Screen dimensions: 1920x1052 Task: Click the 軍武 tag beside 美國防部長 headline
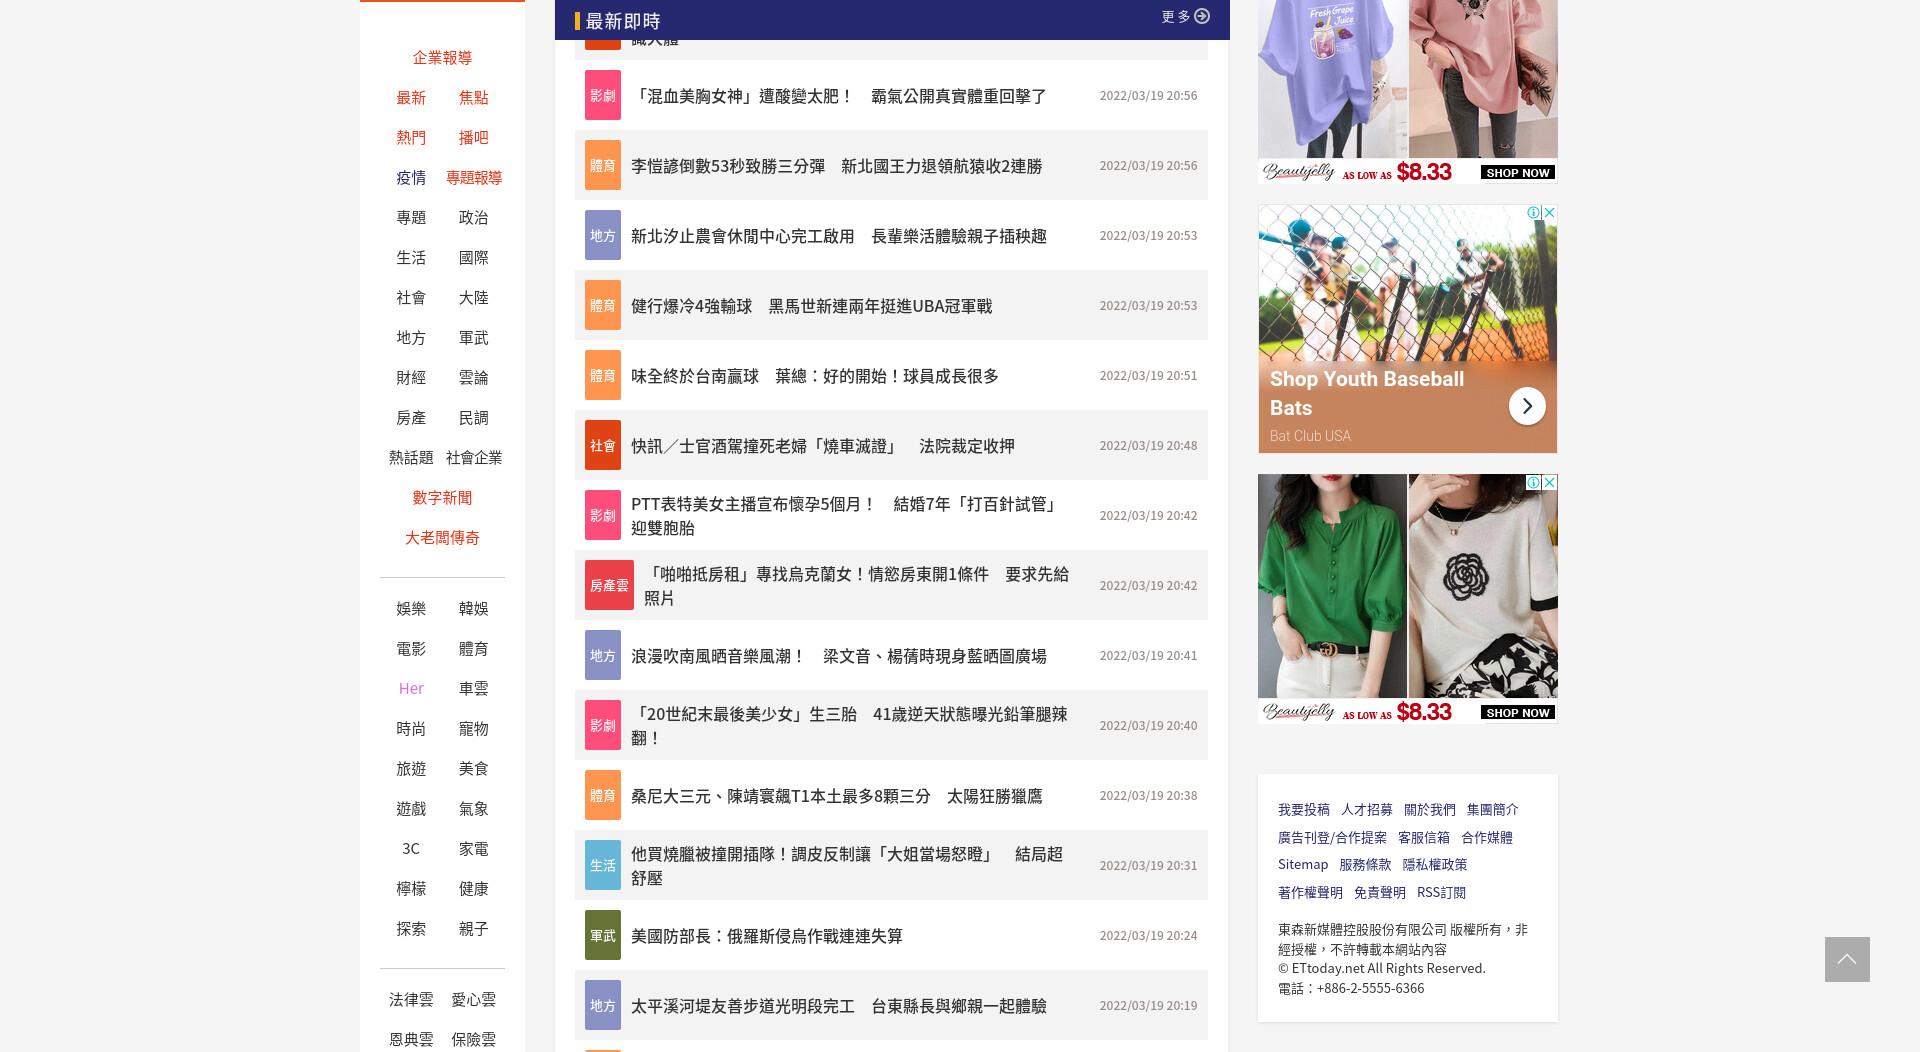603,935
